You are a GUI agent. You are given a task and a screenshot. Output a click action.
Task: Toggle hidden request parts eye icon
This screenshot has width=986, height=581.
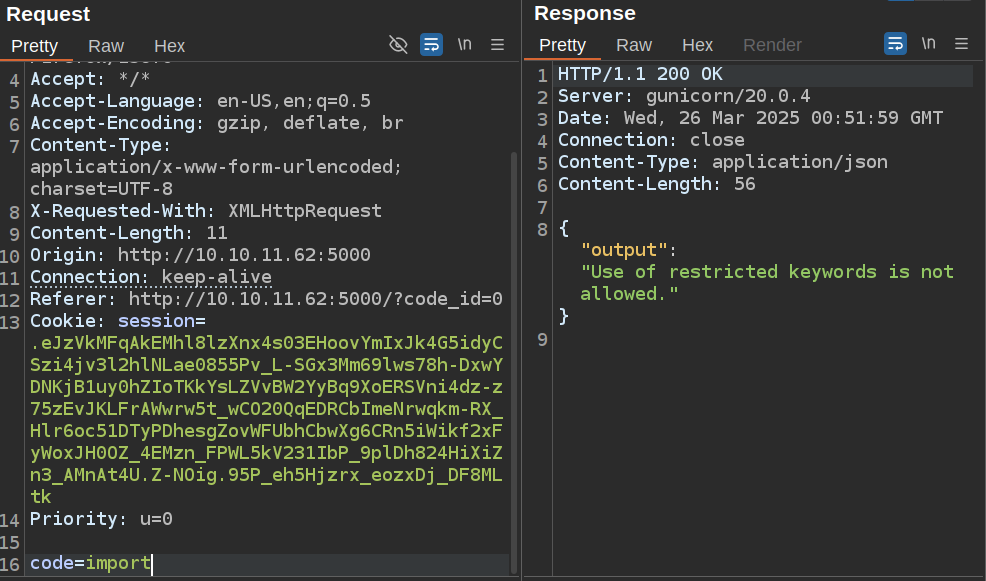click(x=398, y=44)
